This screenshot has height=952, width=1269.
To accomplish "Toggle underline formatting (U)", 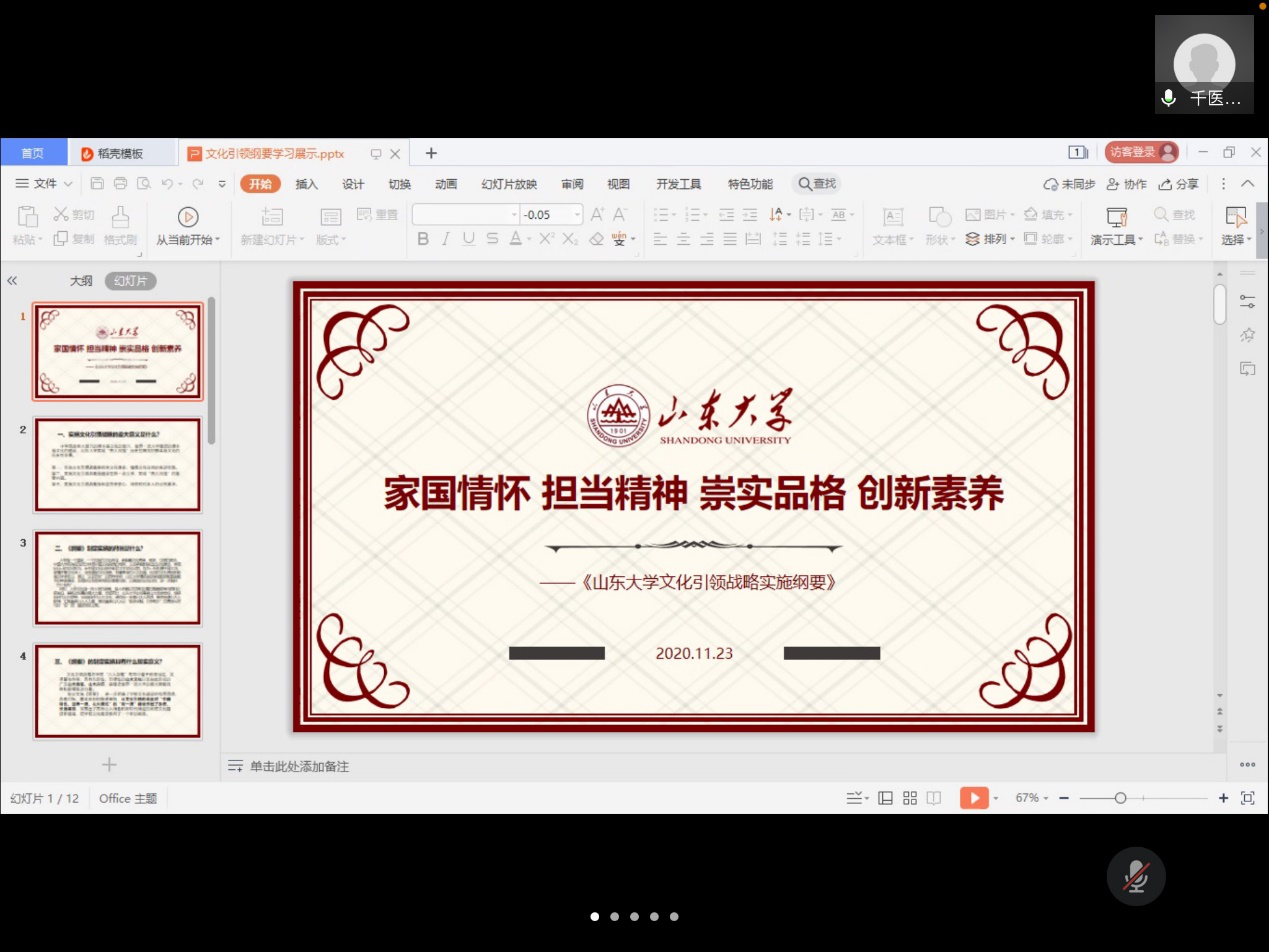I will [x=469, y=239].
